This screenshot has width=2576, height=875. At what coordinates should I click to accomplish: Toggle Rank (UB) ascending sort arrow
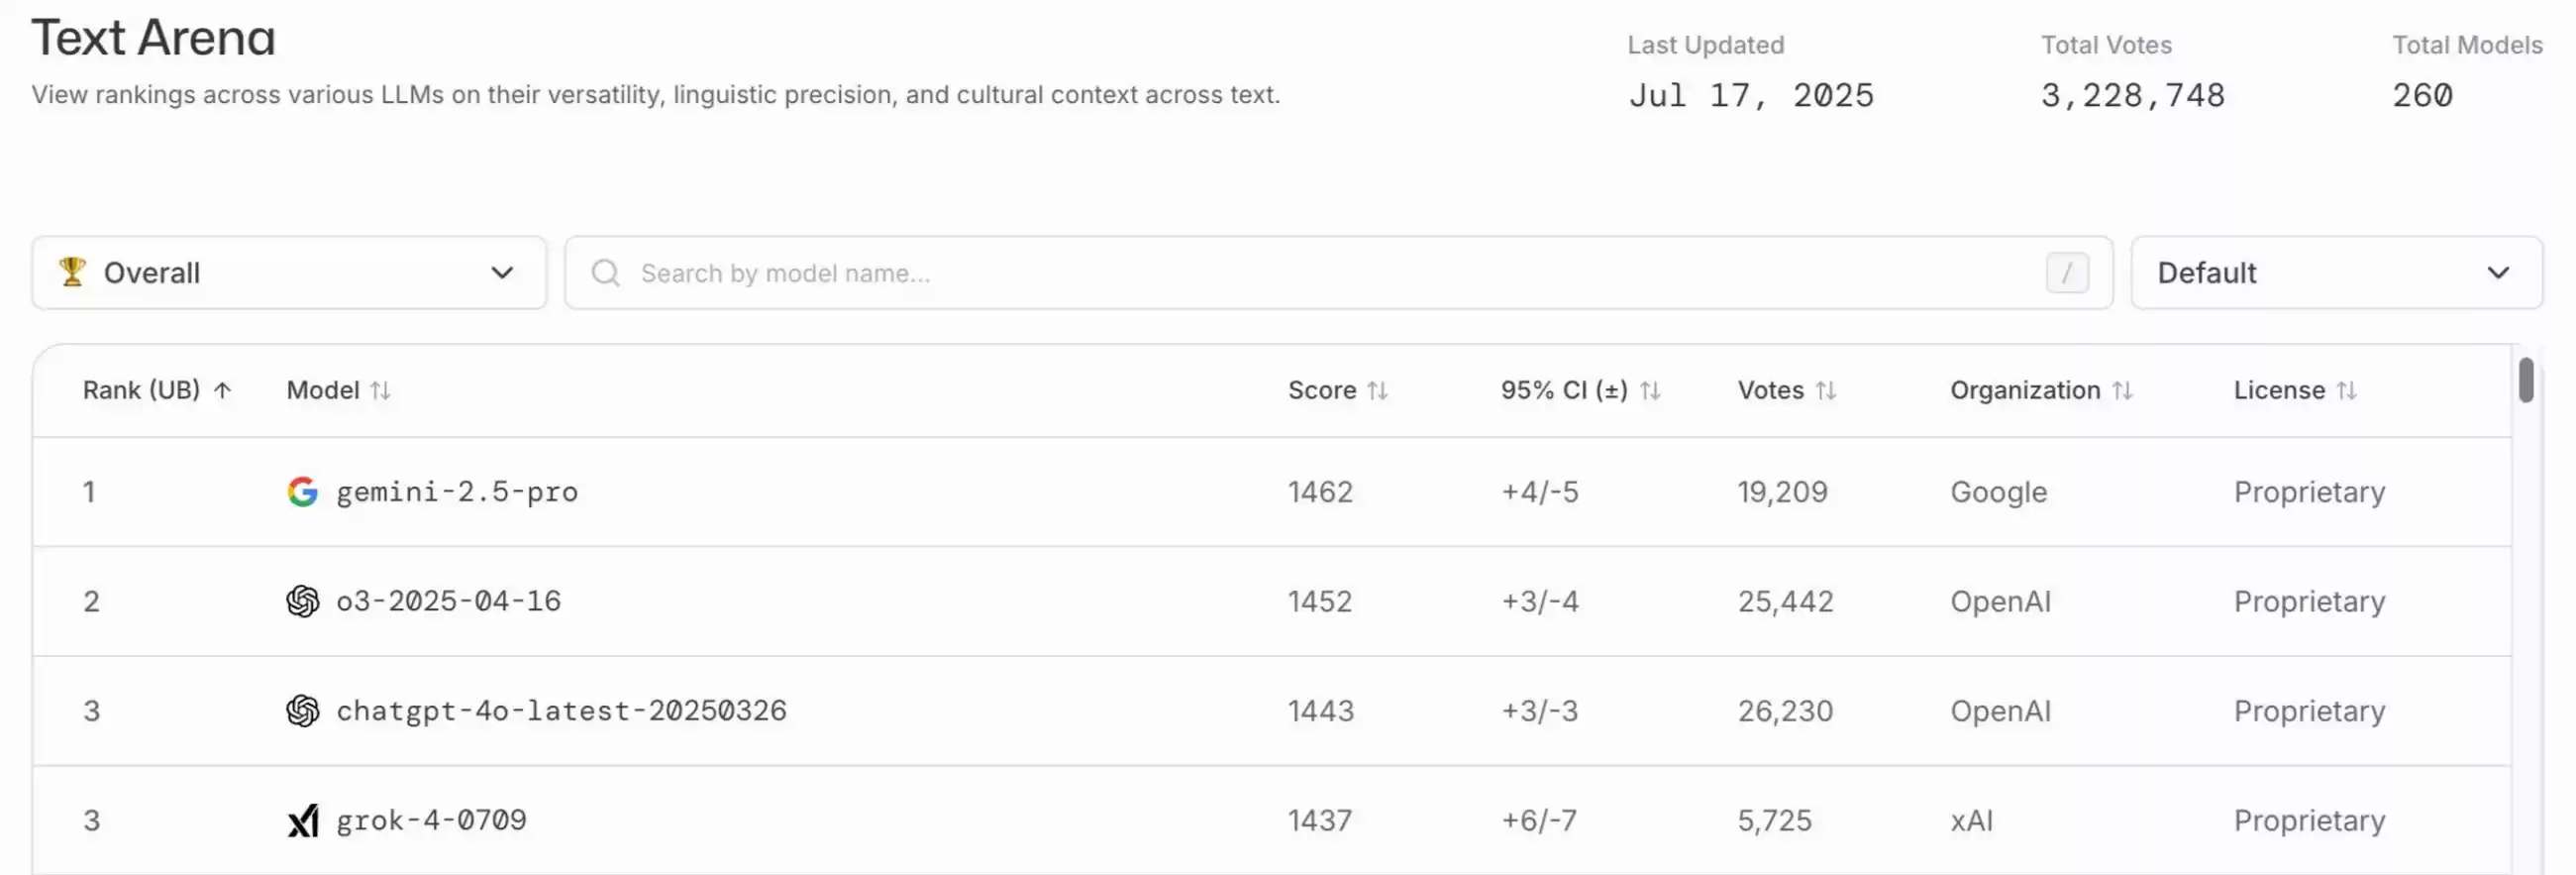[x=223, y=390]
